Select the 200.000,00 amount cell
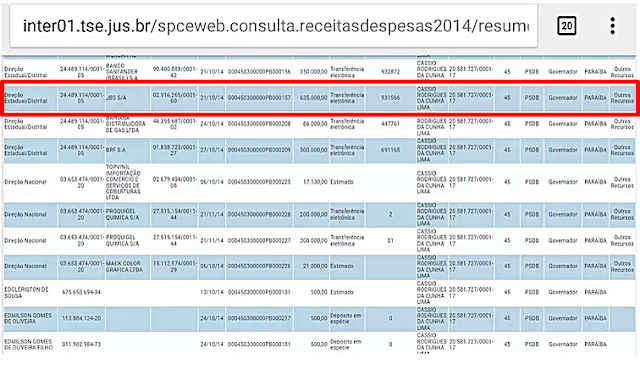Viewport: 640px width, 369px height. click(311, 214)
